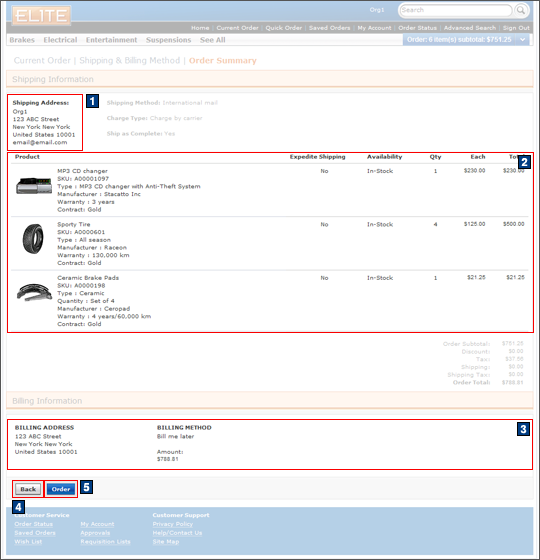Focus the Search input field
The image size is (540, 560).
[x=455, y=10]
